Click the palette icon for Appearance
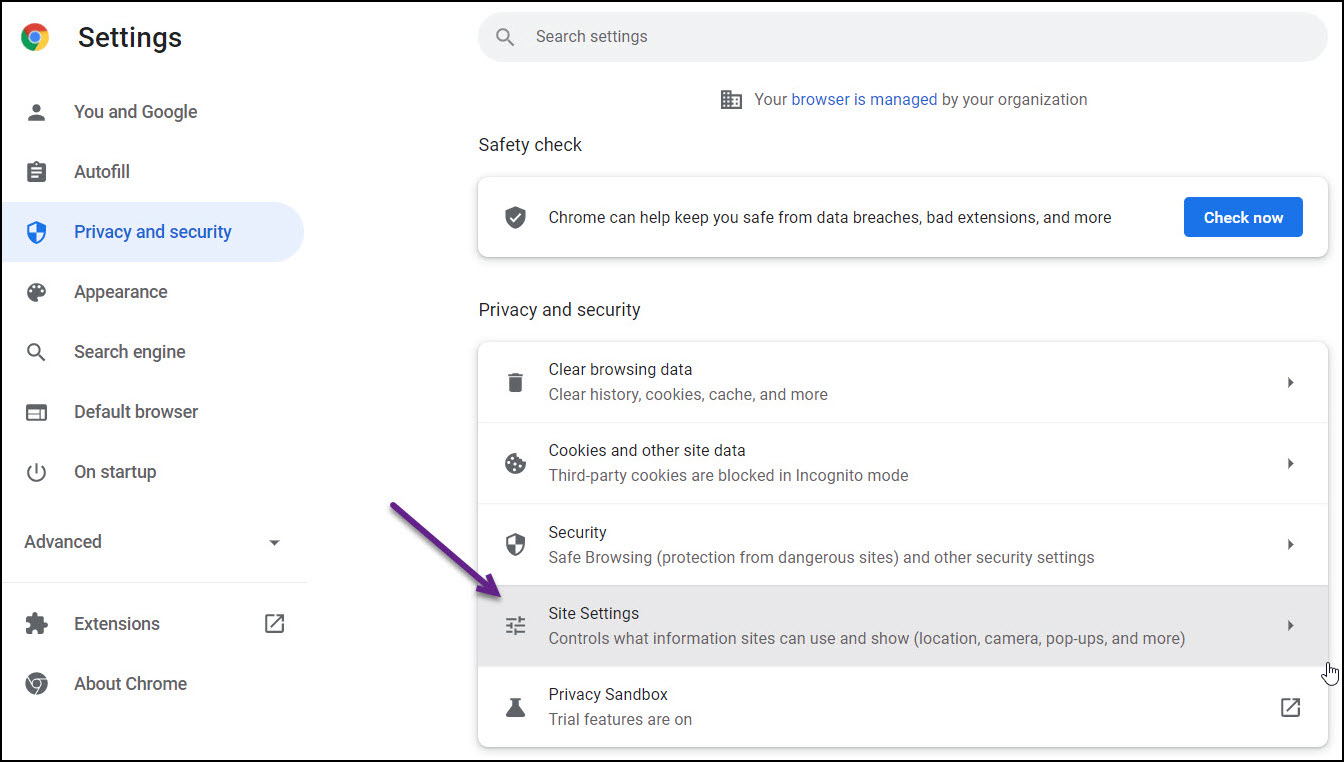The width and height of the screenshot is (1344, 762). tap(37, 292)
